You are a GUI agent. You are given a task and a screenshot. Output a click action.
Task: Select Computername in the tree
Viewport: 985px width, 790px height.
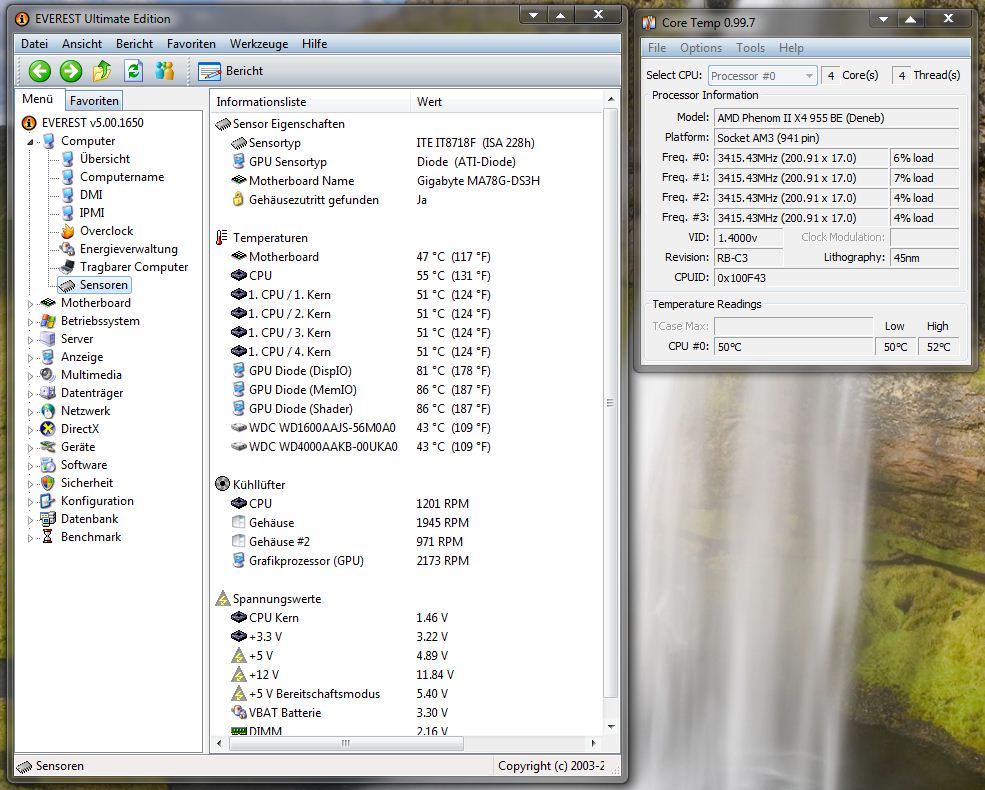pos(122,177)
